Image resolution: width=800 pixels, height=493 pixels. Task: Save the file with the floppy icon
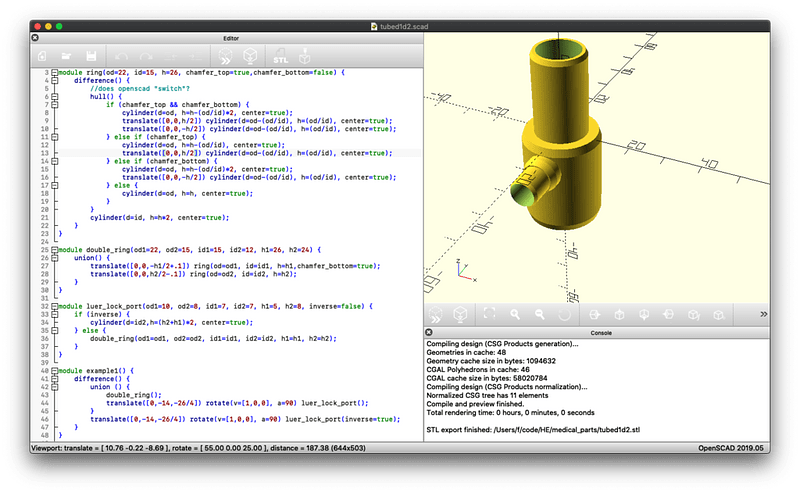coord(91,56)
